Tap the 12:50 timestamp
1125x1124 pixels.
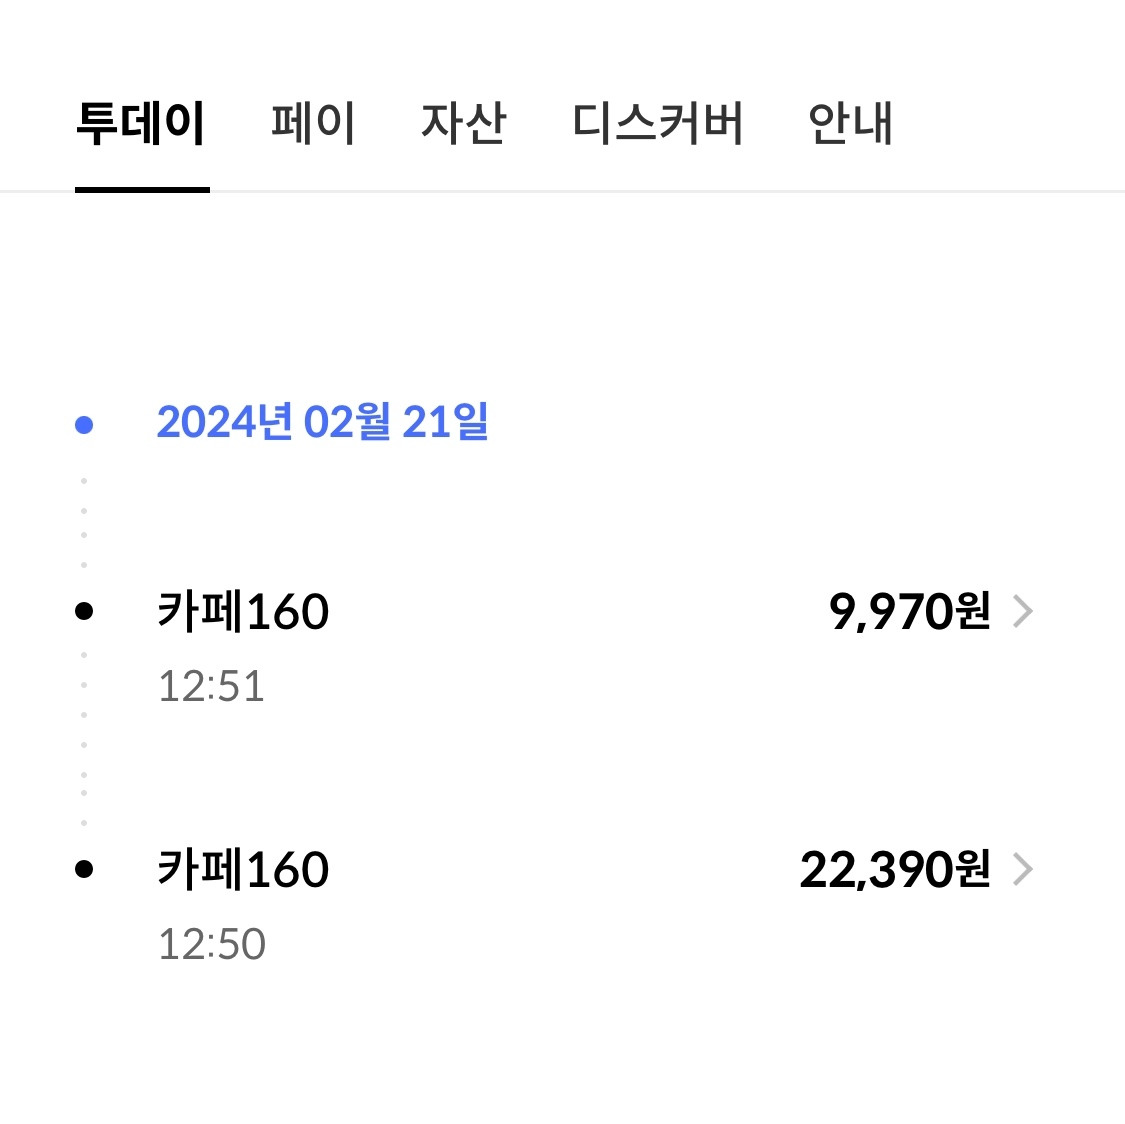click(x=211, y=942)
